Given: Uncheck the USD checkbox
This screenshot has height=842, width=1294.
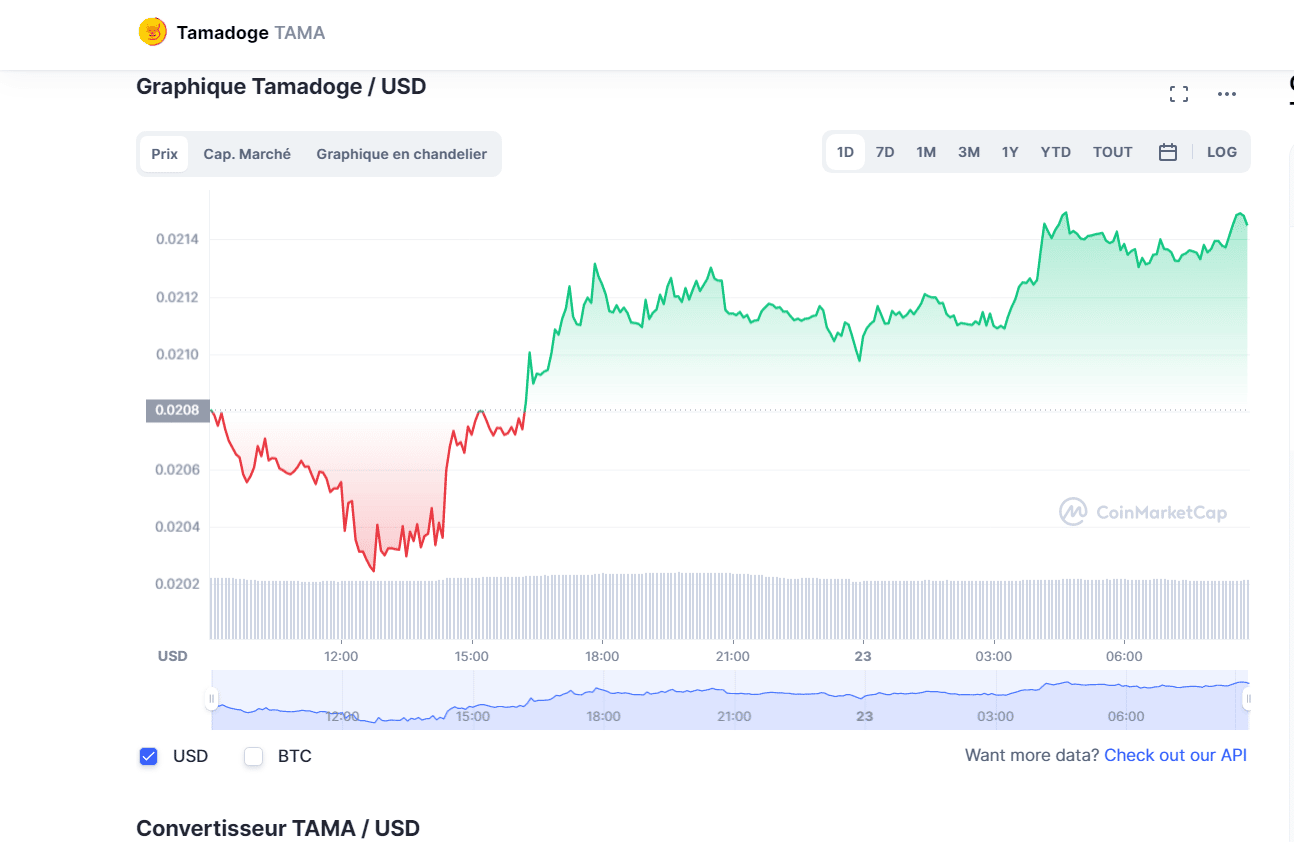Looking at the screenshot, I should [x=148, y=756].
